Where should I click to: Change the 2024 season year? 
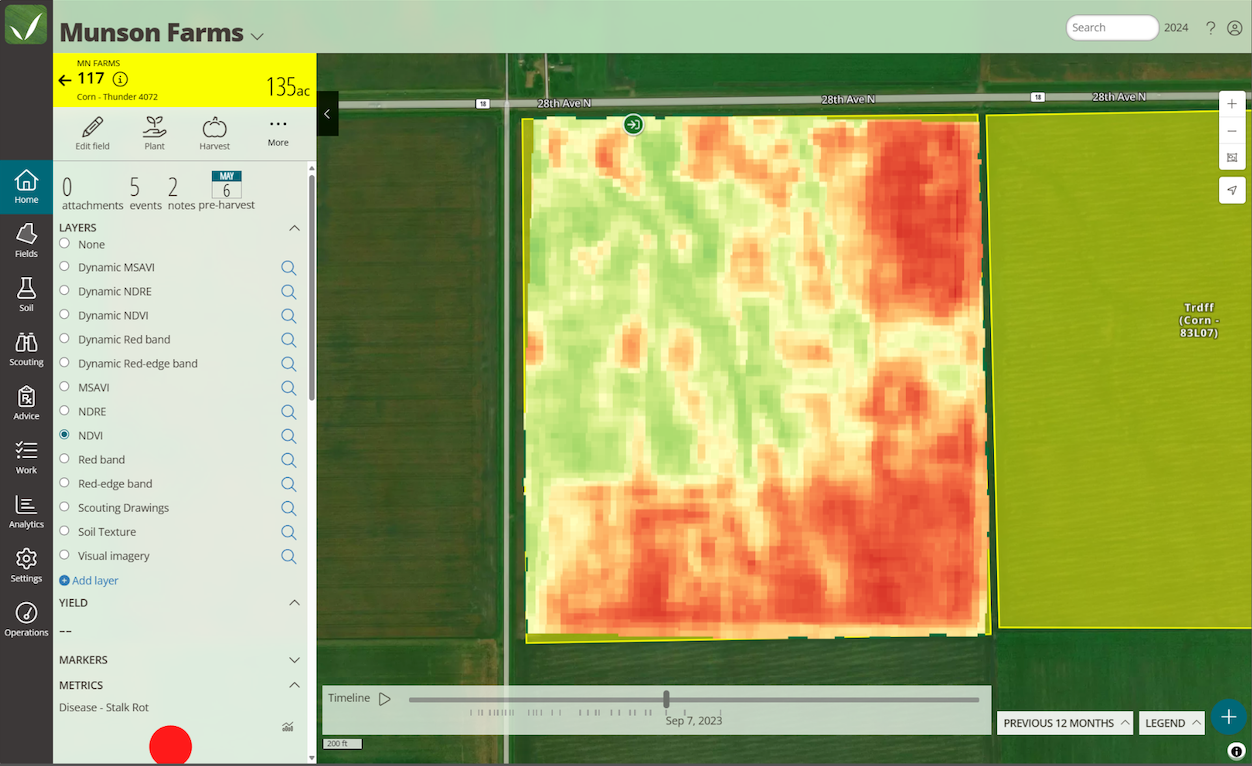pyautogui.click(x=1176, y=28)
